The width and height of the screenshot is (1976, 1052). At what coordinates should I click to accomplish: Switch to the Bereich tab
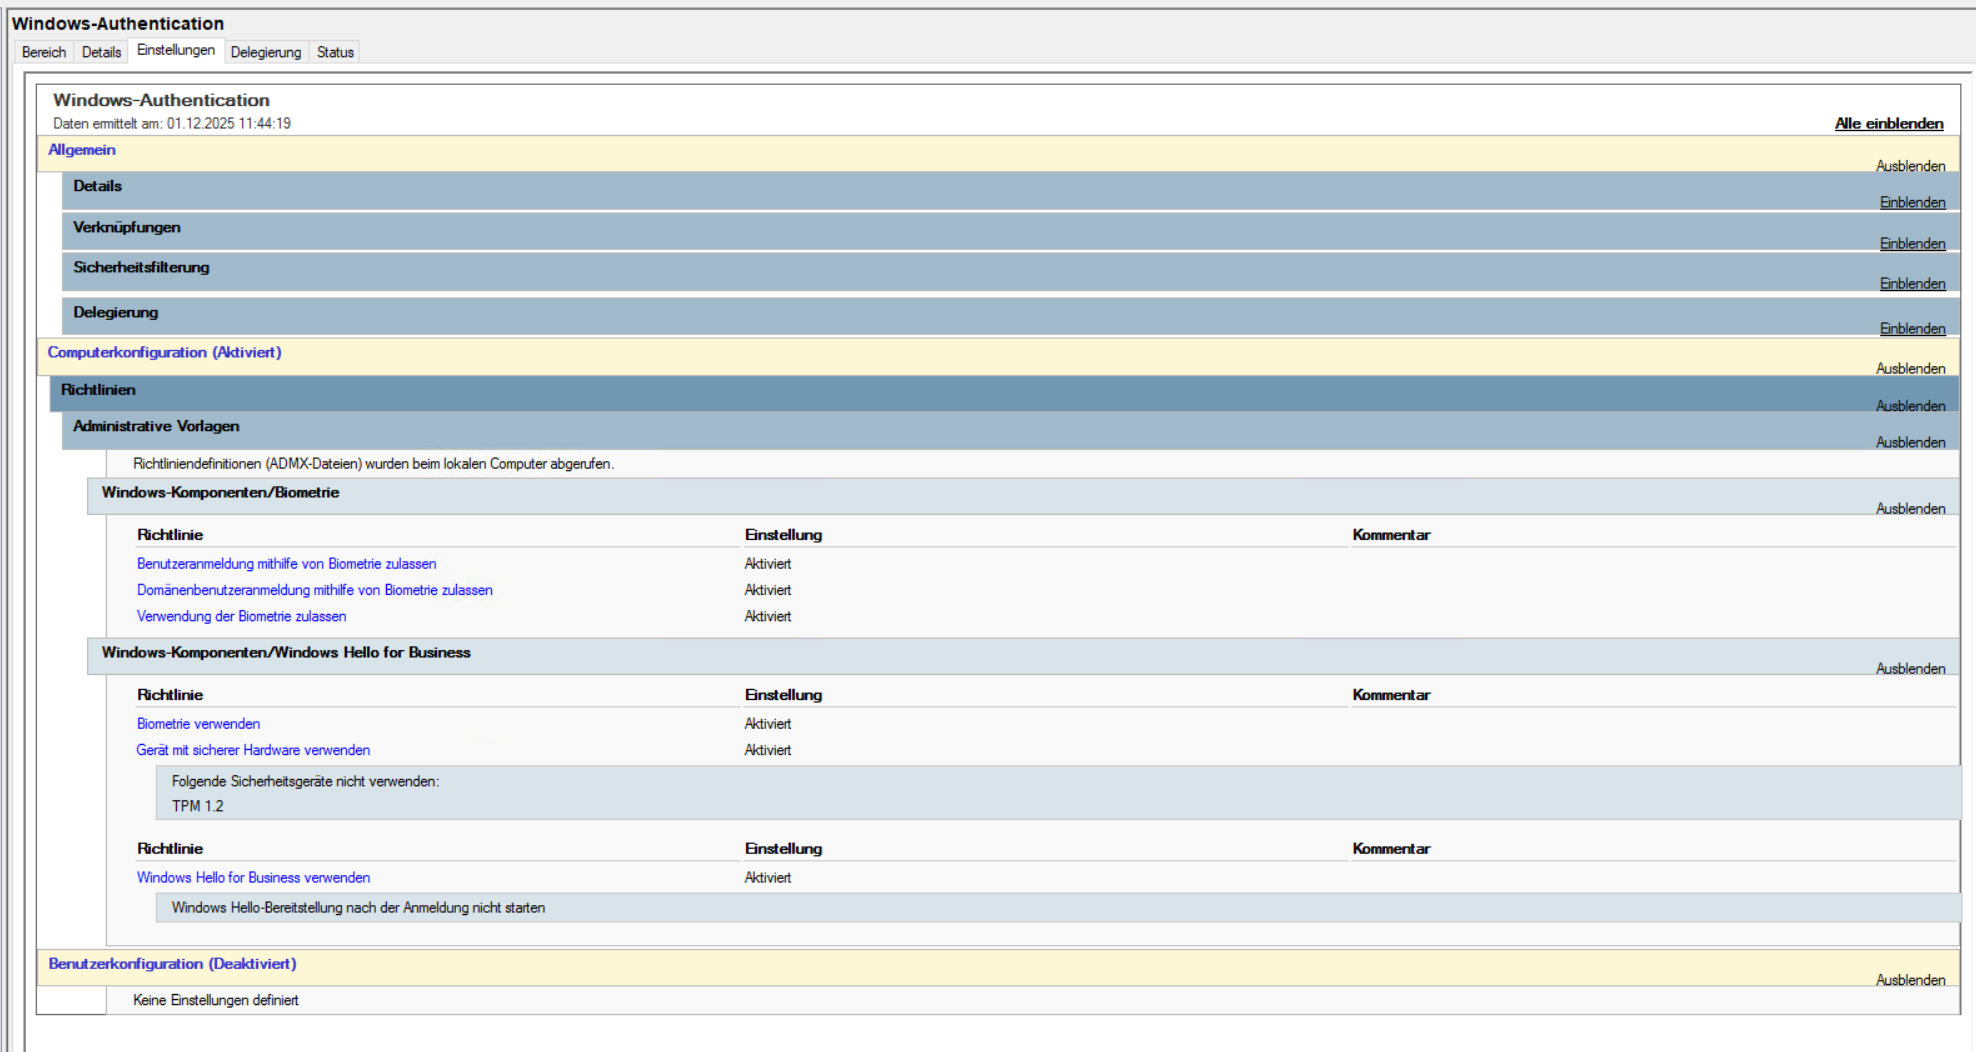click(44, 52)
